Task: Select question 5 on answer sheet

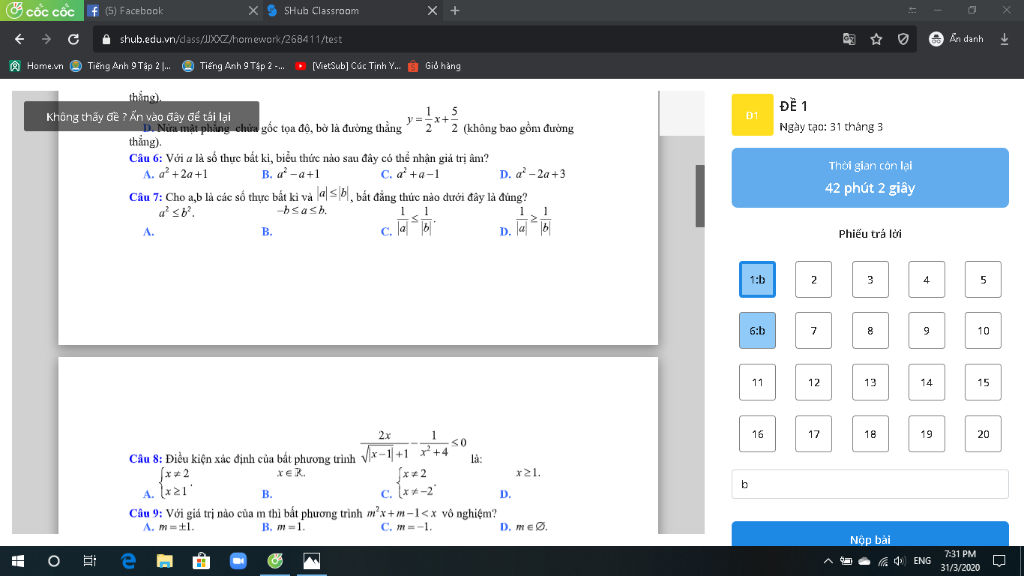Action: (x=983, y=280)
